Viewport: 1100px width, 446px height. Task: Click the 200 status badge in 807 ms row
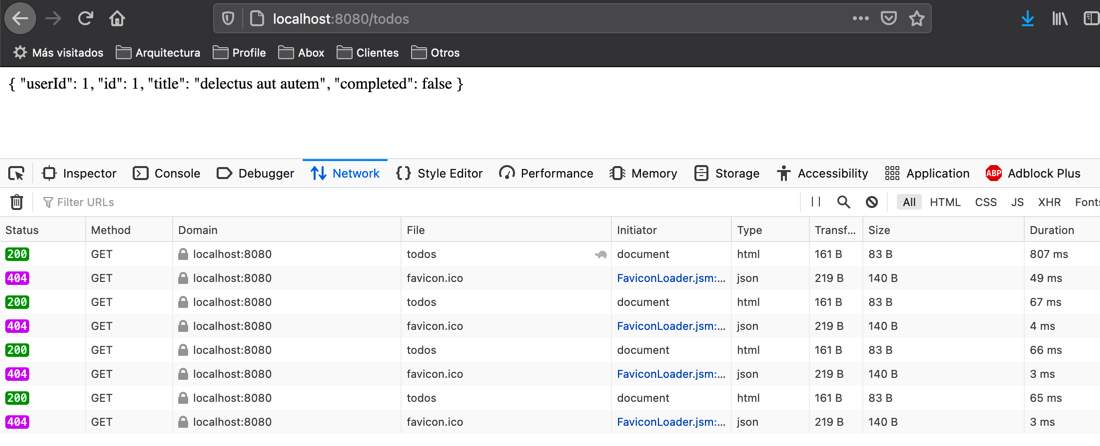[18, 255]
